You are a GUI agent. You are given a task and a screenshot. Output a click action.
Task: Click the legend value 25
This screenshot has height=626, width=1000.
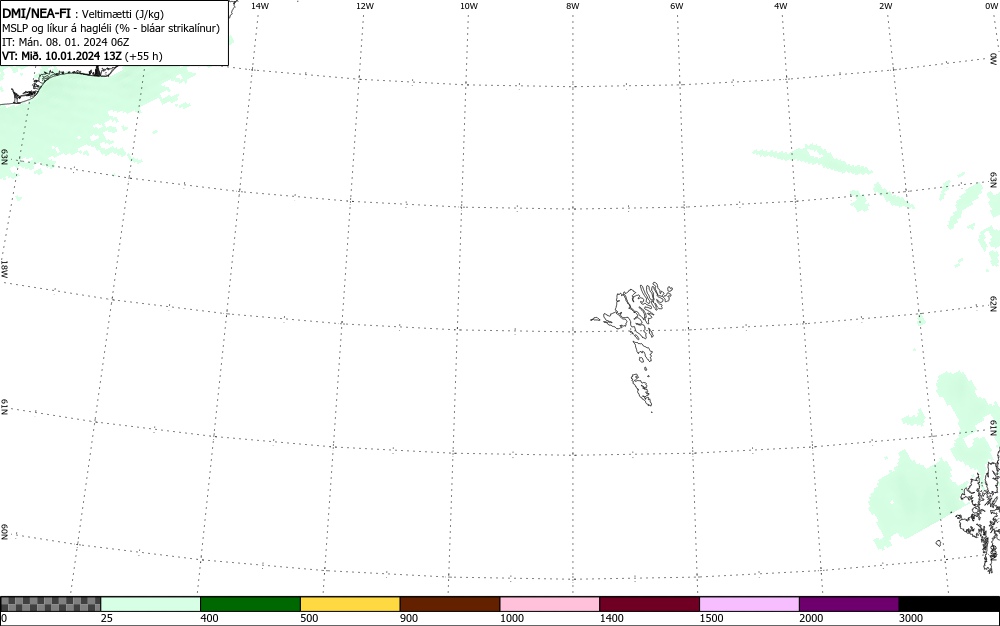click(x=107, y=618)
